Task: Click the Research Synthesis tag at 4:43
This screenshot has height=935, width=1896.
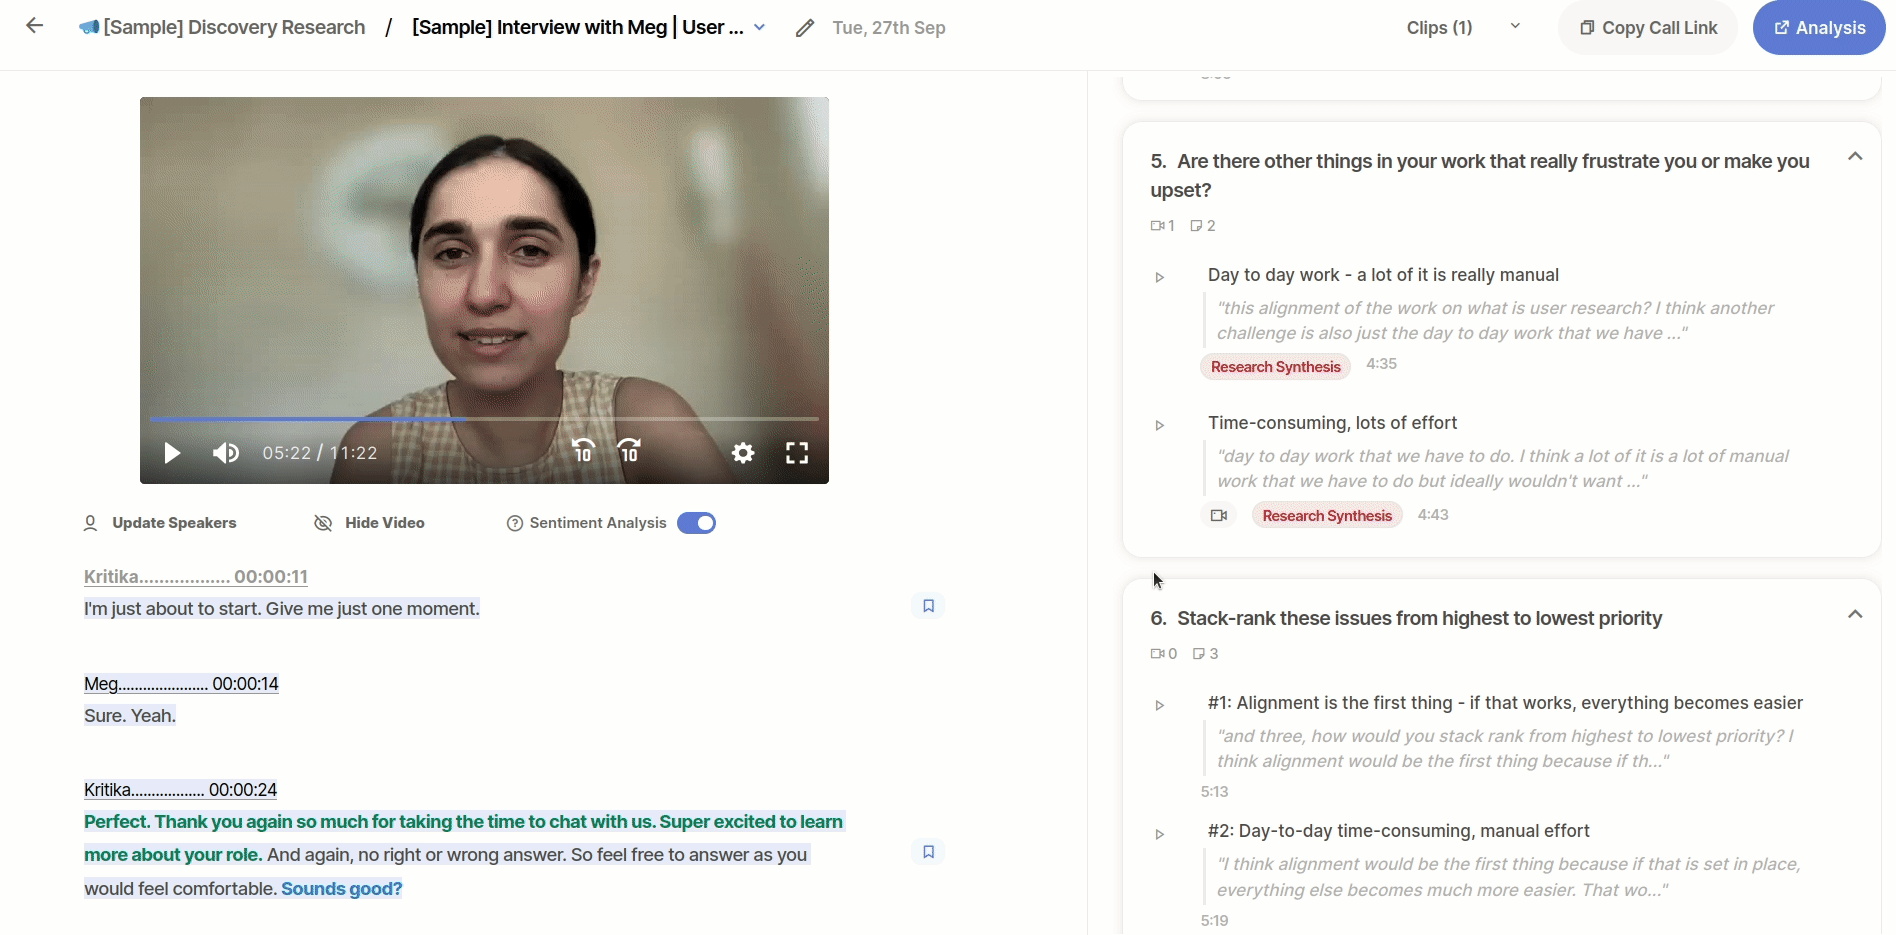Action: [x=1327, y=516]
